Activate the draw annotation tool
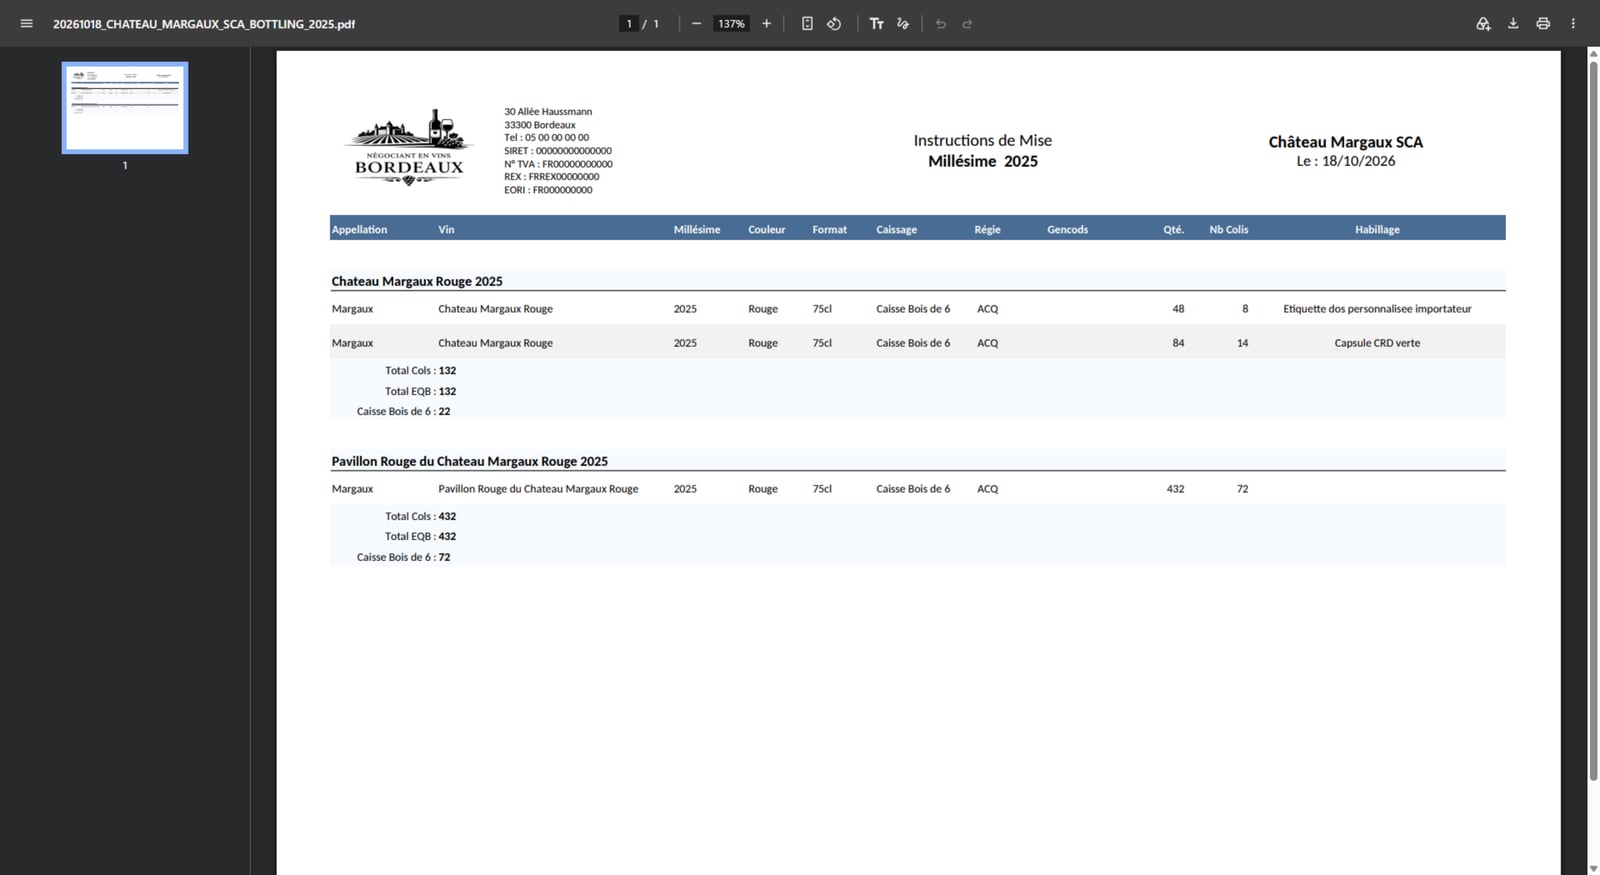The width and height of the screenshot is (1600, 875). [903, 24]
